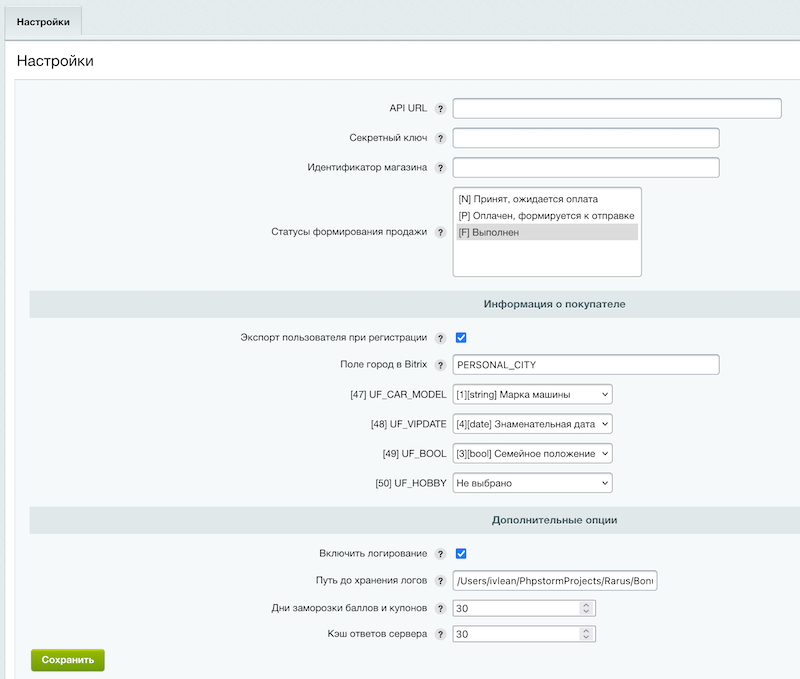Image resolution: width=800 pixels, height=679 pixels.
Task: Open help next to Путь до хранения логов
Action: pyautogui.click(x=438, y=580)
